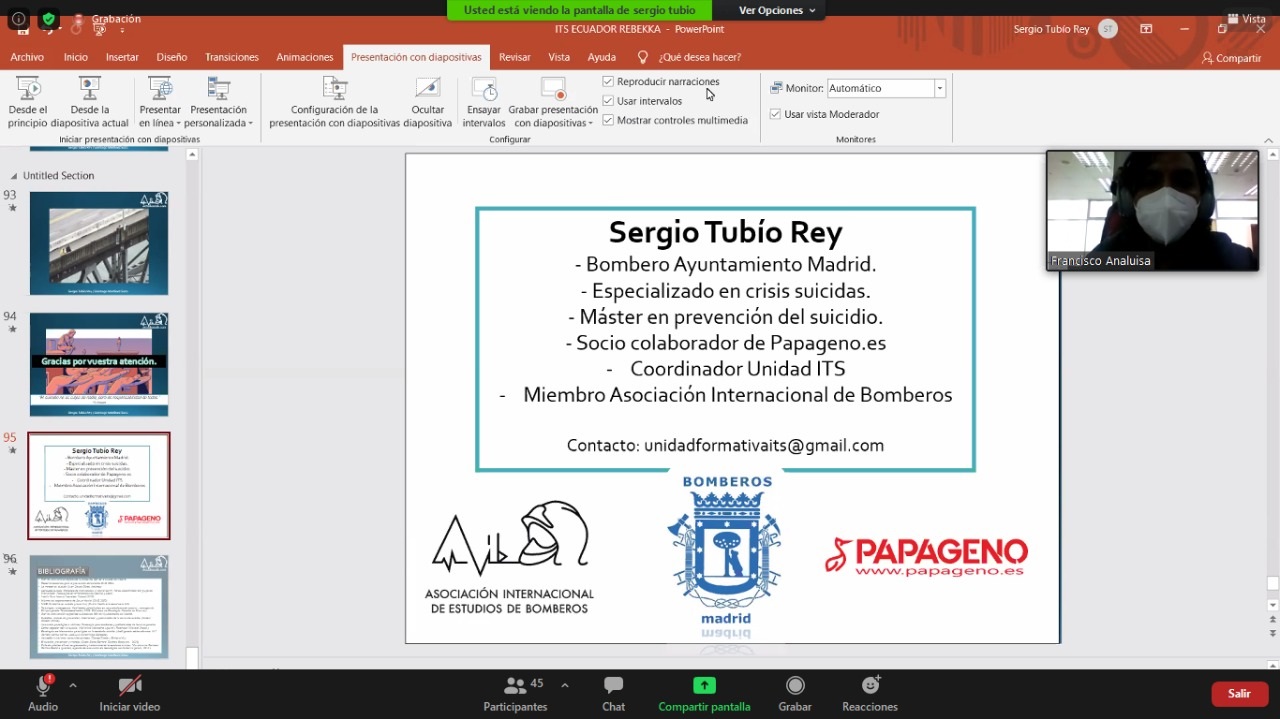This screenshot has width=1280, height=719.
Task: Click Bomberos Madrid crest image
Action: tap(725, 551)
